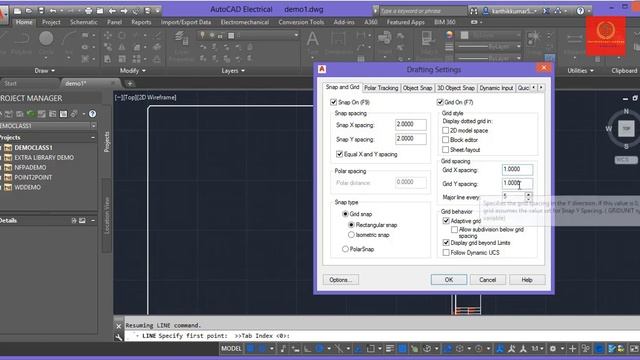Toggle the Snap On (F9) checkbox
The width and height of the screenshot is (640, 360).
click(x=333, y=102)
